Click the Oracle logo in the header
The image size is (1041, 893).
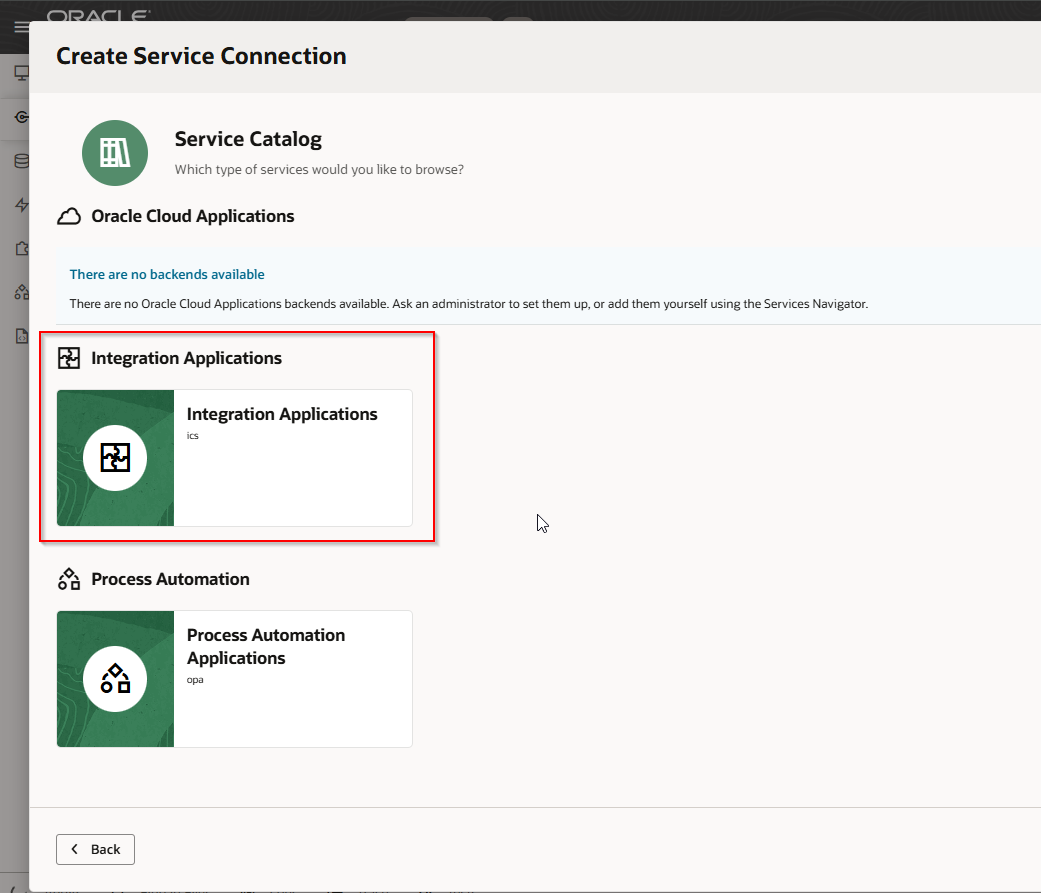point(99,15)
